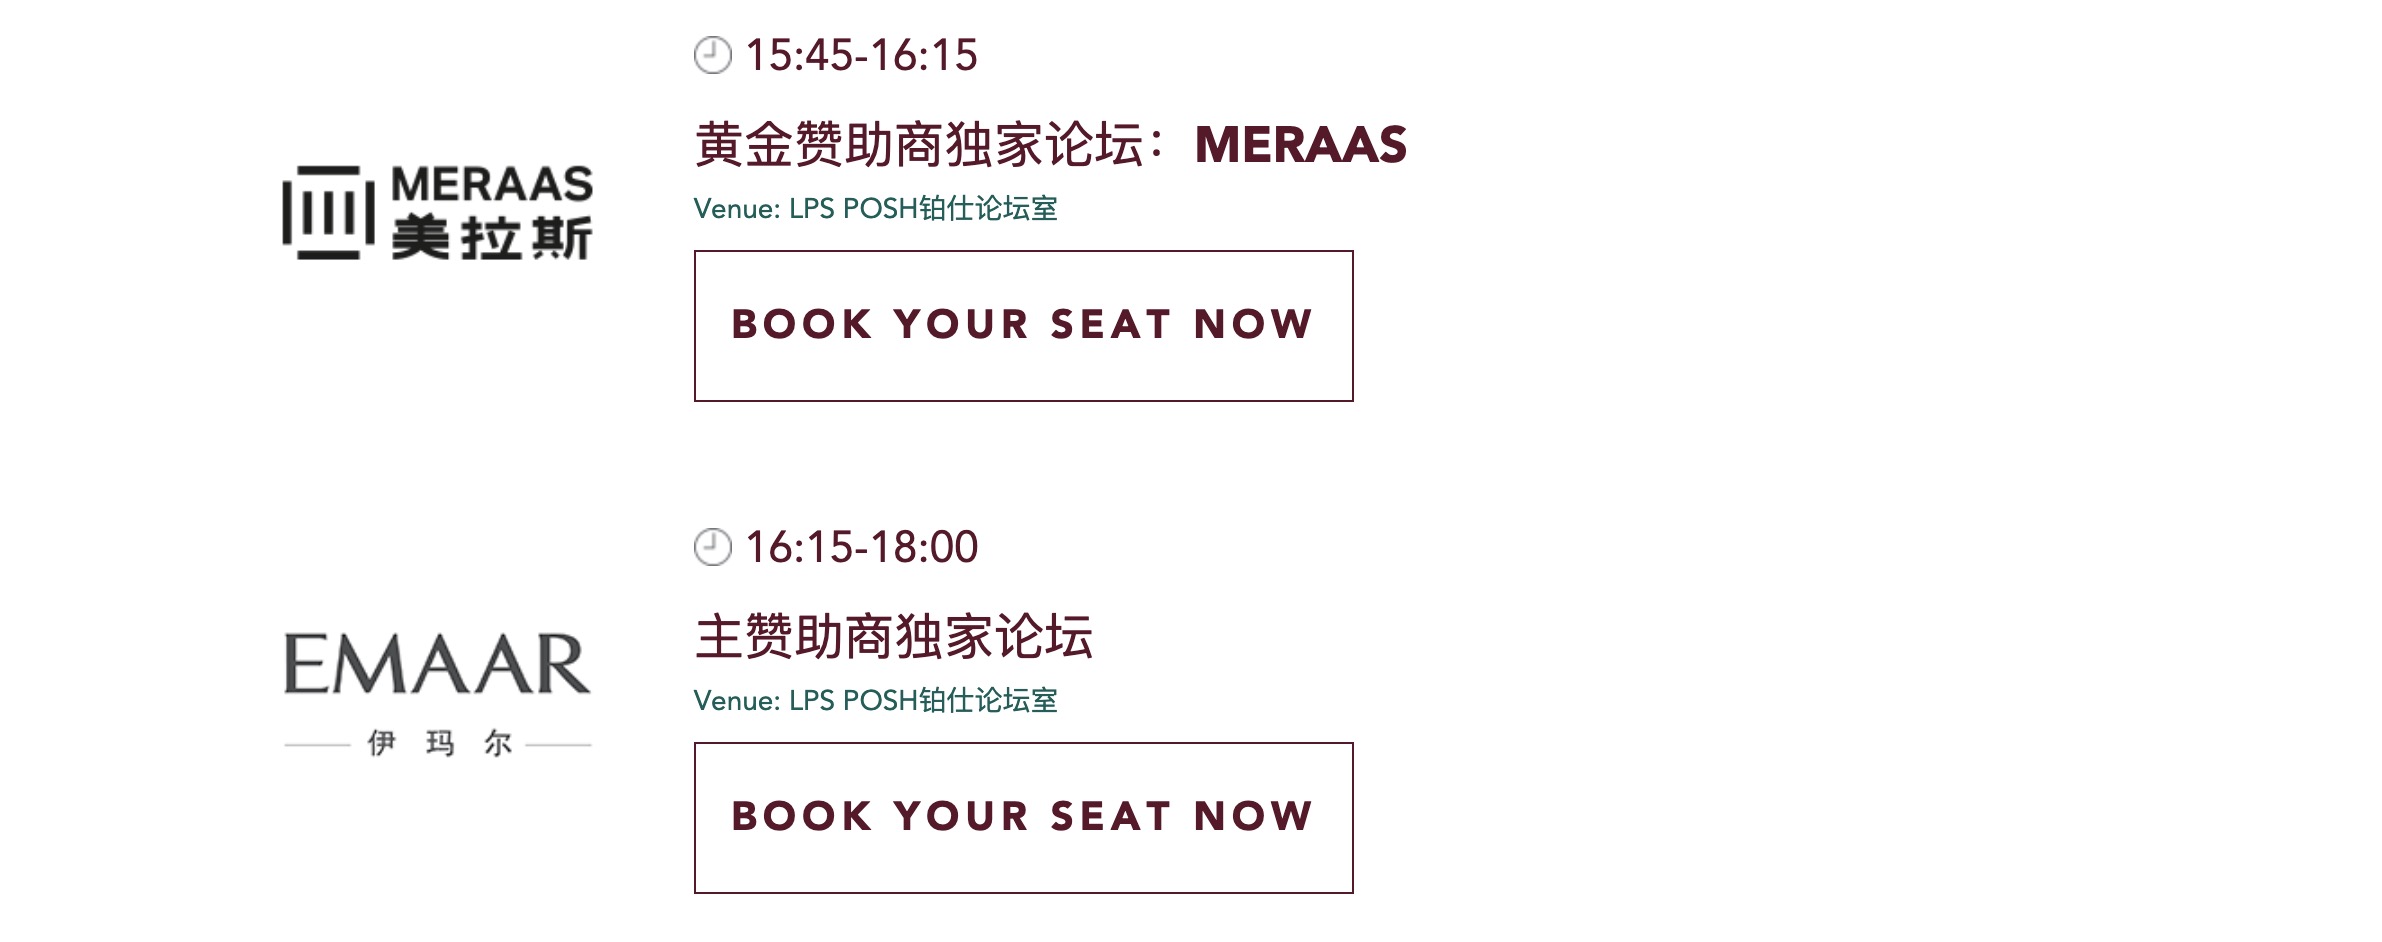Book your seat for the MERAAS forum
The height and width of the screenshot is (942, 2382).
pyautogui.click(x=1023, y=326)
